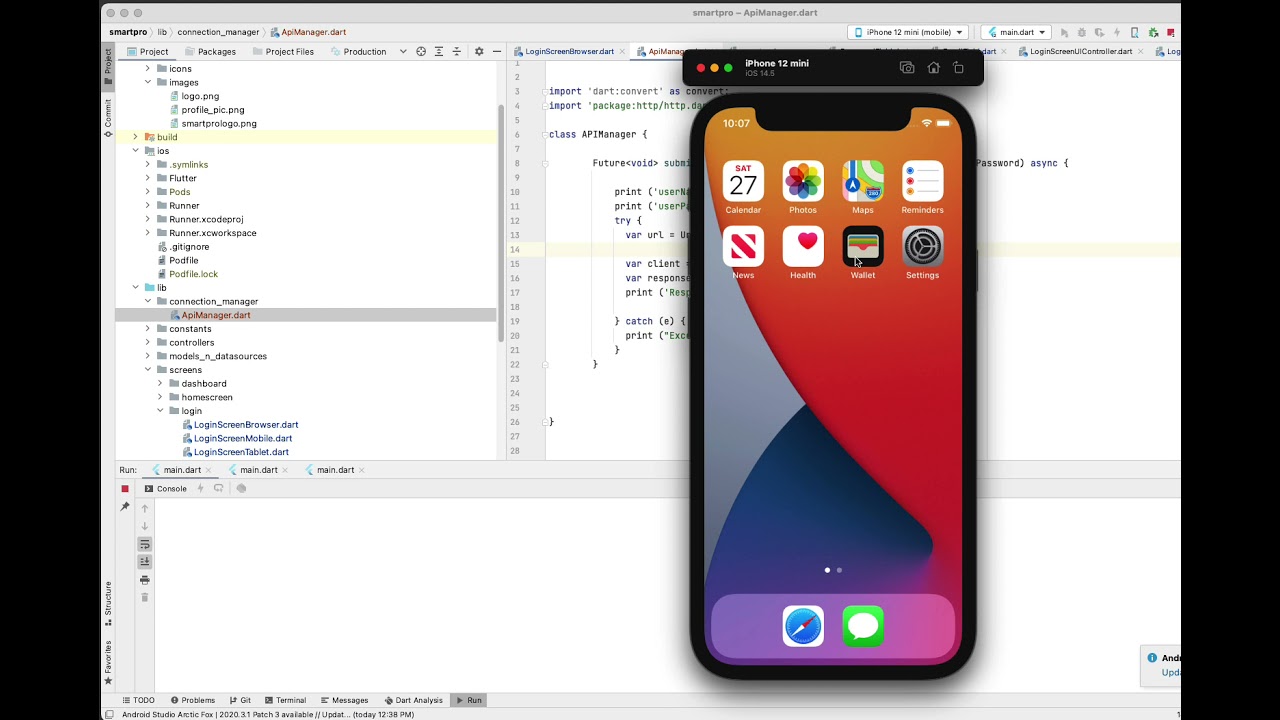Screen dimensions: 1280x720
Task: Collapse the lib folder
Action: click(136, 288)
